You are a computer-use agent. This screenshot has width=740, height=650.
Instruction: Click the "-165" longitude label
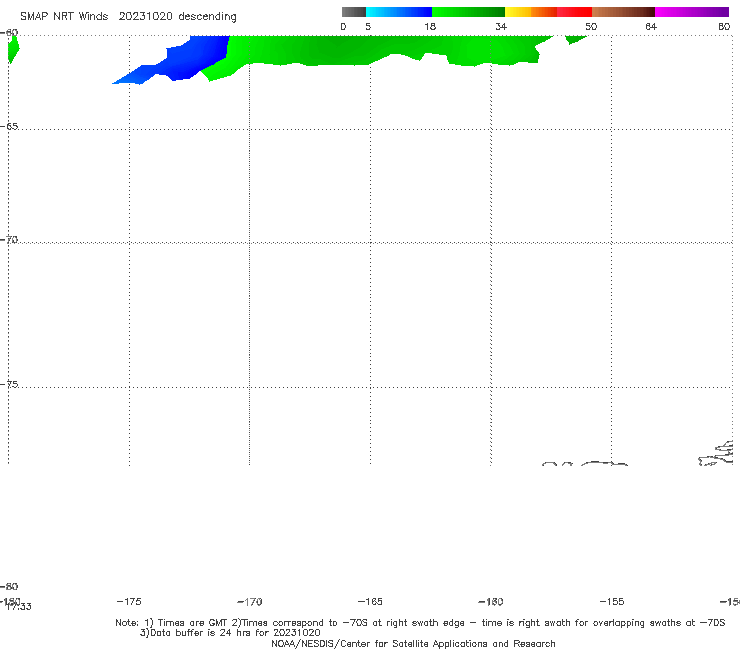pyautogui.click(x=370, y=601)
